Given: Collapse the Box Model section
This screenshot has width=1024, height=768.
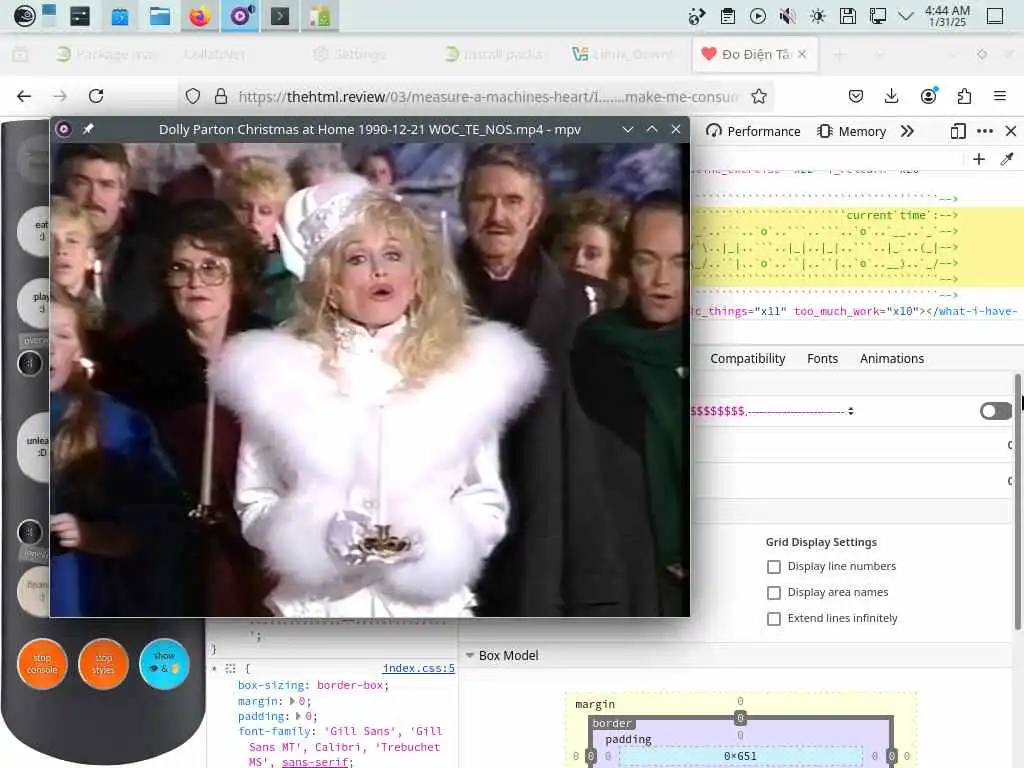Looking at the screenshot, I should [470, 655].
